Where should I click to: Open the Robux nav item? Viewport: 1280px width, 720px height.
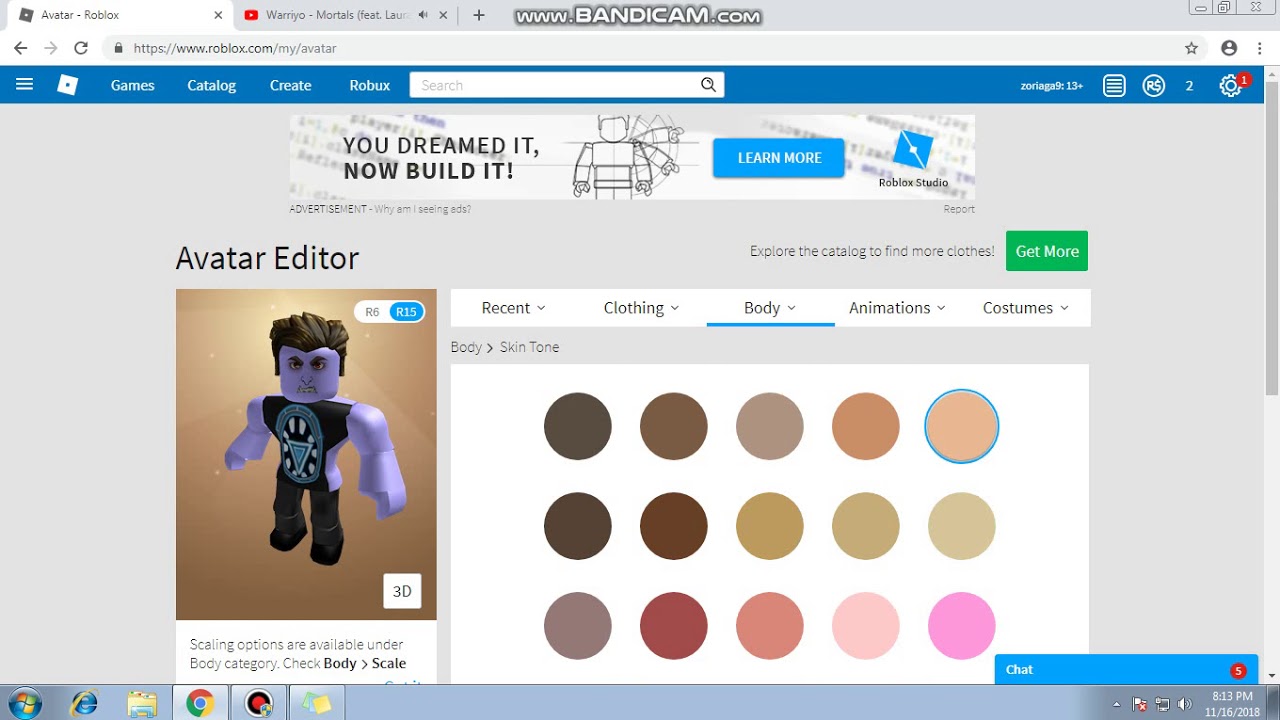coord(370,85)
